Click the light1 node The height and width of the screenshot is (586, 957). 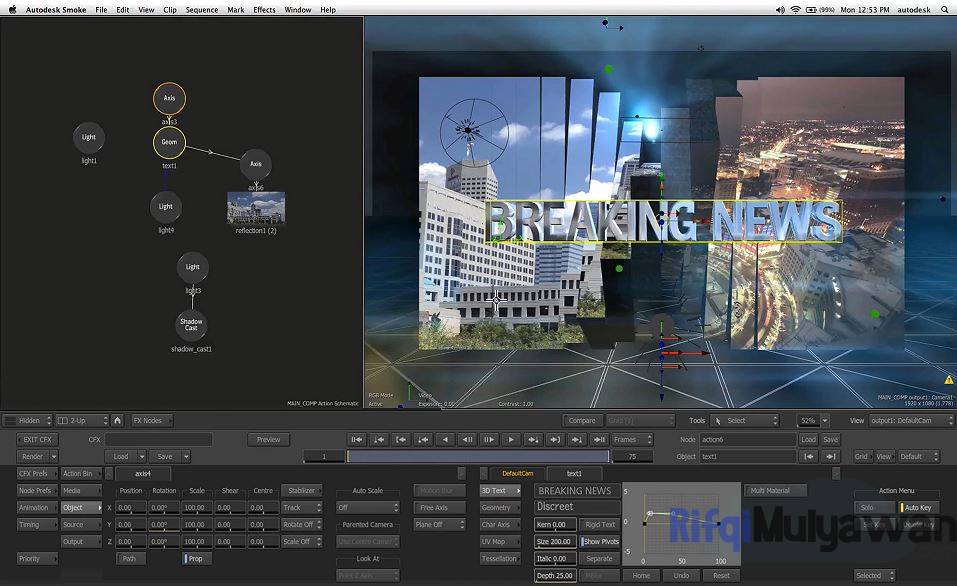point(88,137)
